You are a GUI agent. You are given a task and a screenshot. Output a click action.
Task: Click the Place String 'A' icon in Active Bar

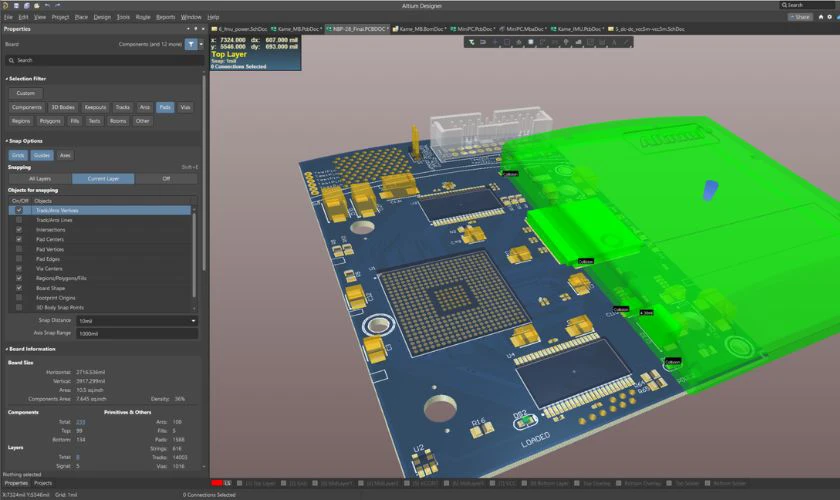(x=614, y=42)
